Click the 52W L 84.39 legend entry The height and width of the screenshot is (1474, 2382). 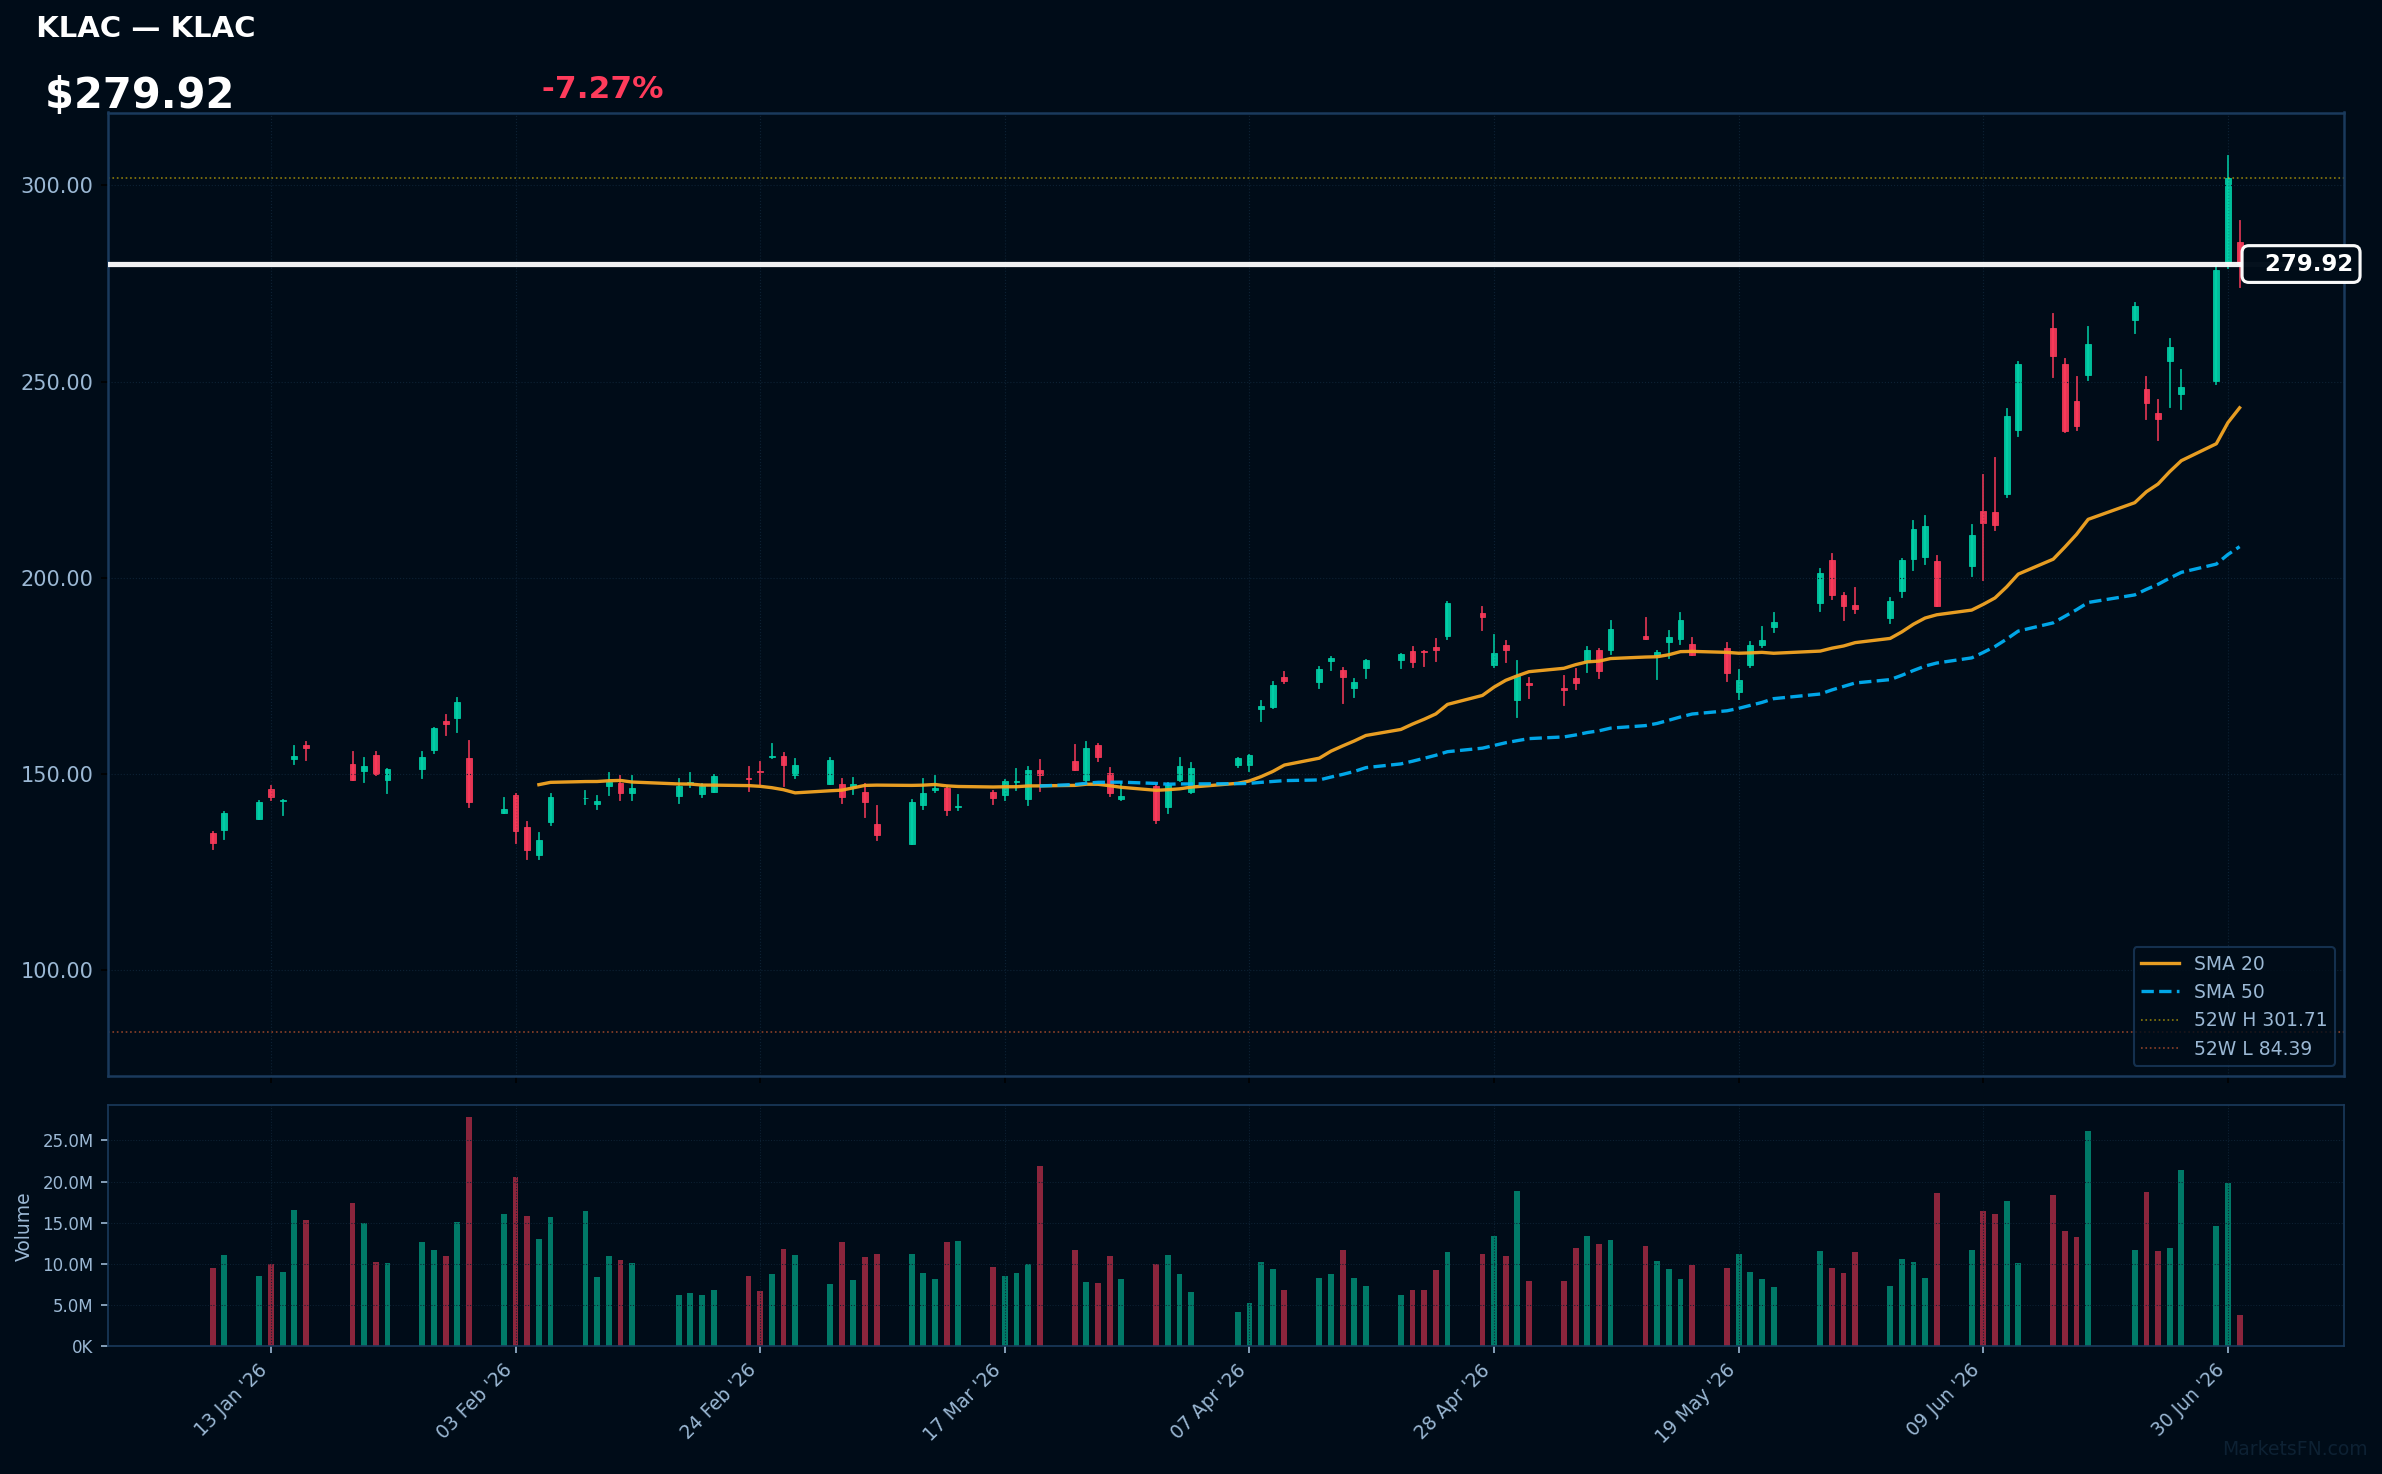point(2226,1048)
